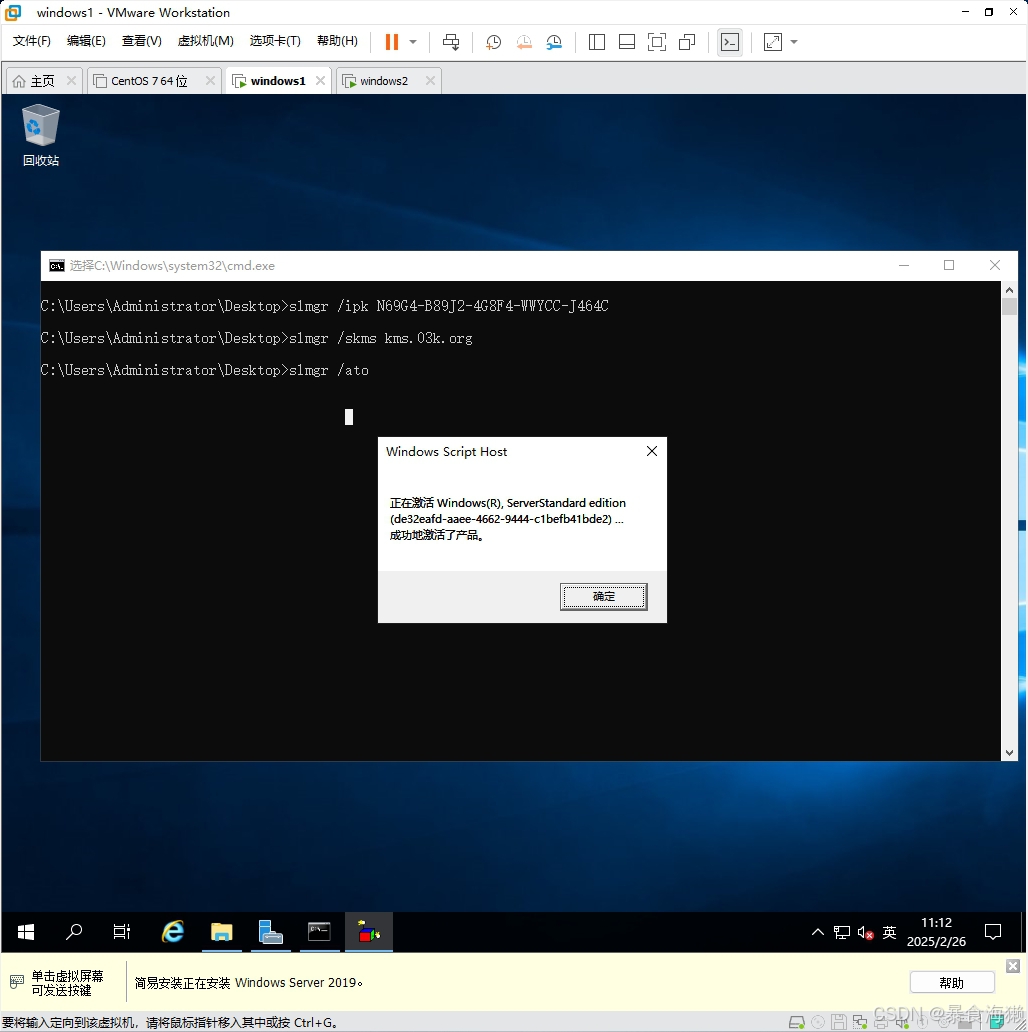Select the cmd taskbar button
This screenshot has width=1028, height=1032.
click(319, 932)
